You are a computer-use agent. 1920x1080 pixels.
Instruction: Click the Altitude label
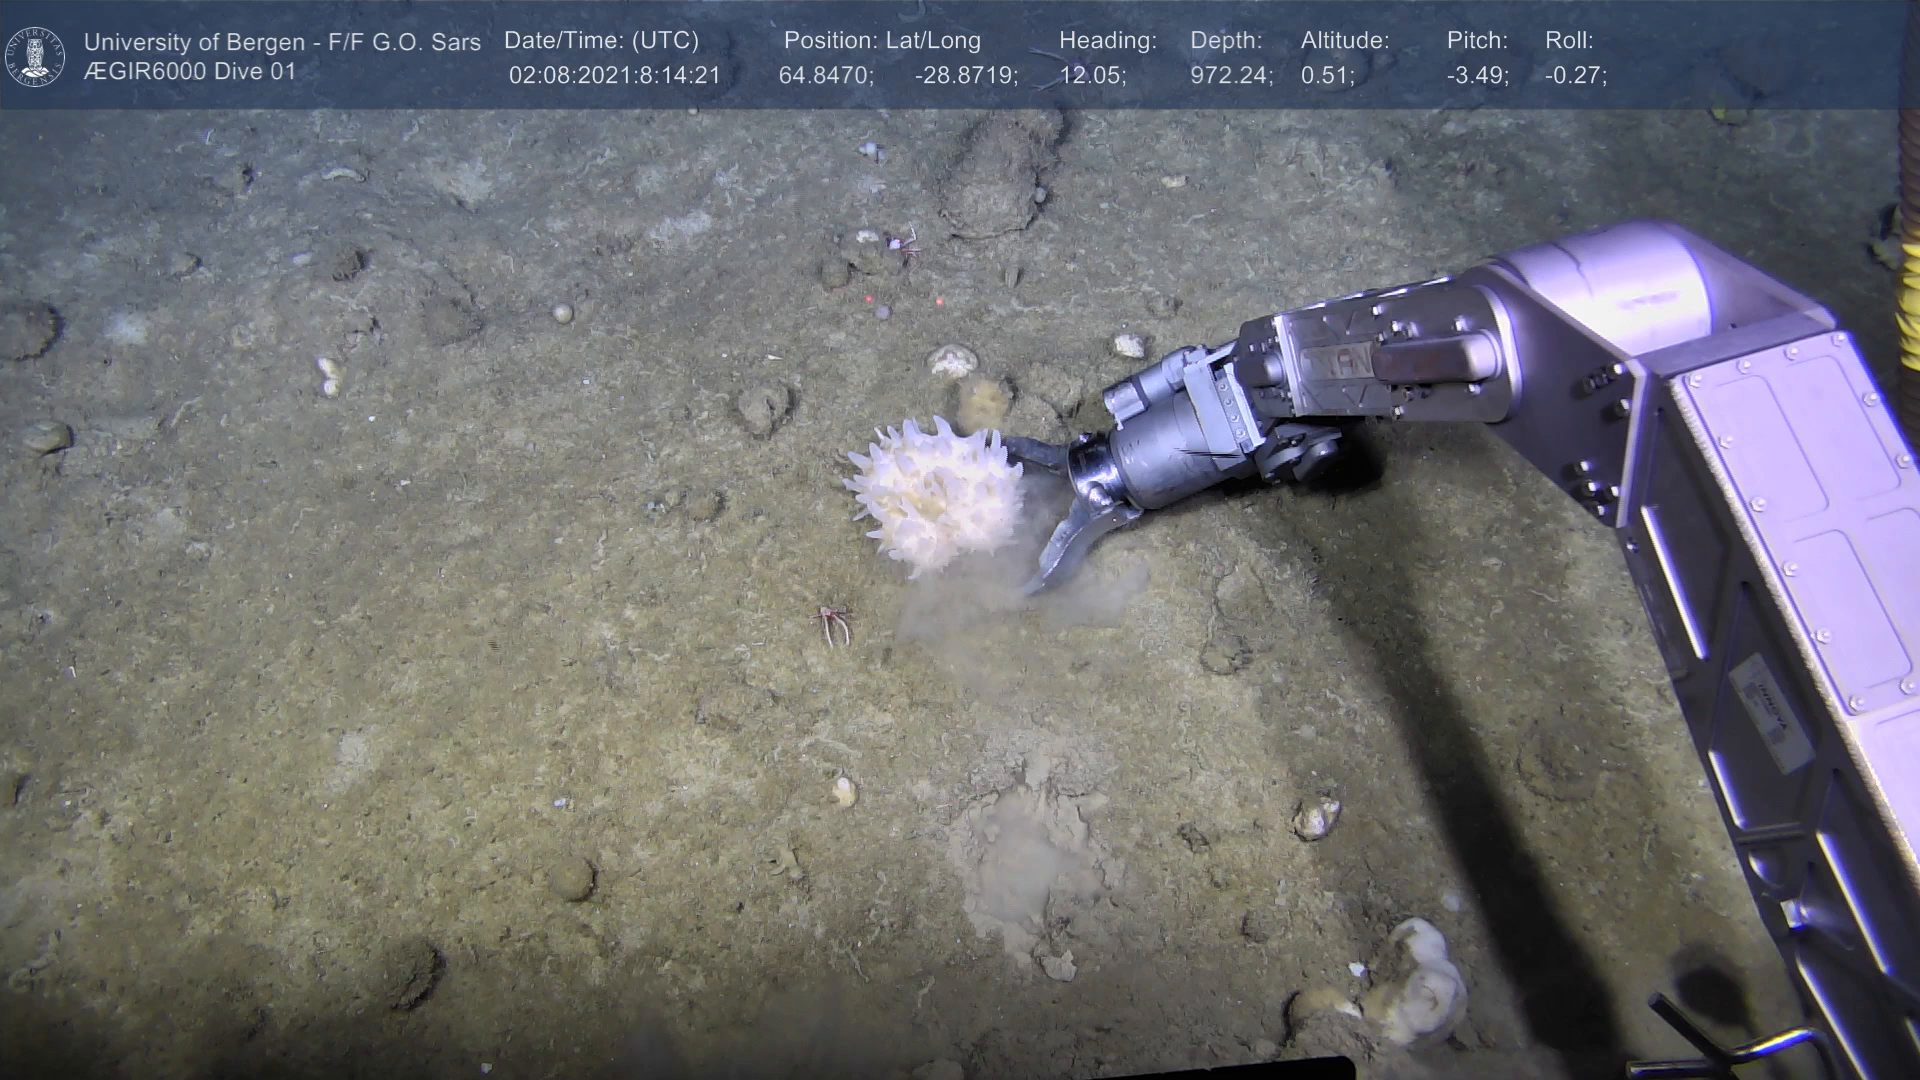click(1345, 40)
